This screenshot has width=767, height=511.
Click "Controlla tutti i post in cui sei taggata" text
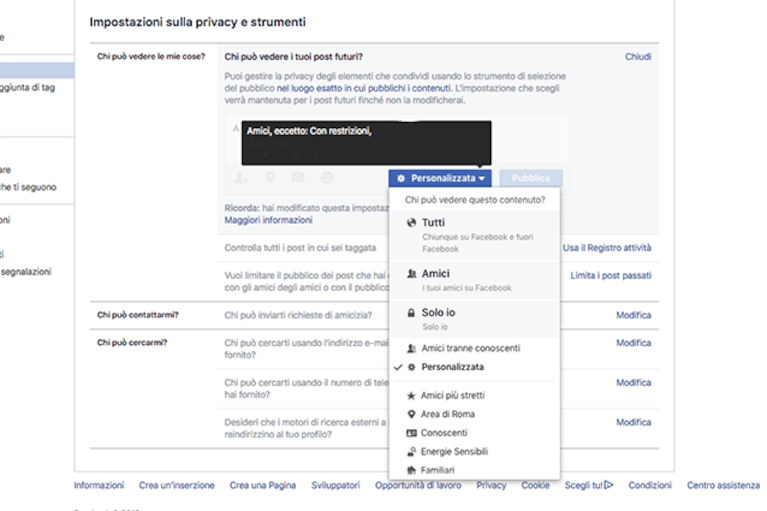click(x=300, y=248)
